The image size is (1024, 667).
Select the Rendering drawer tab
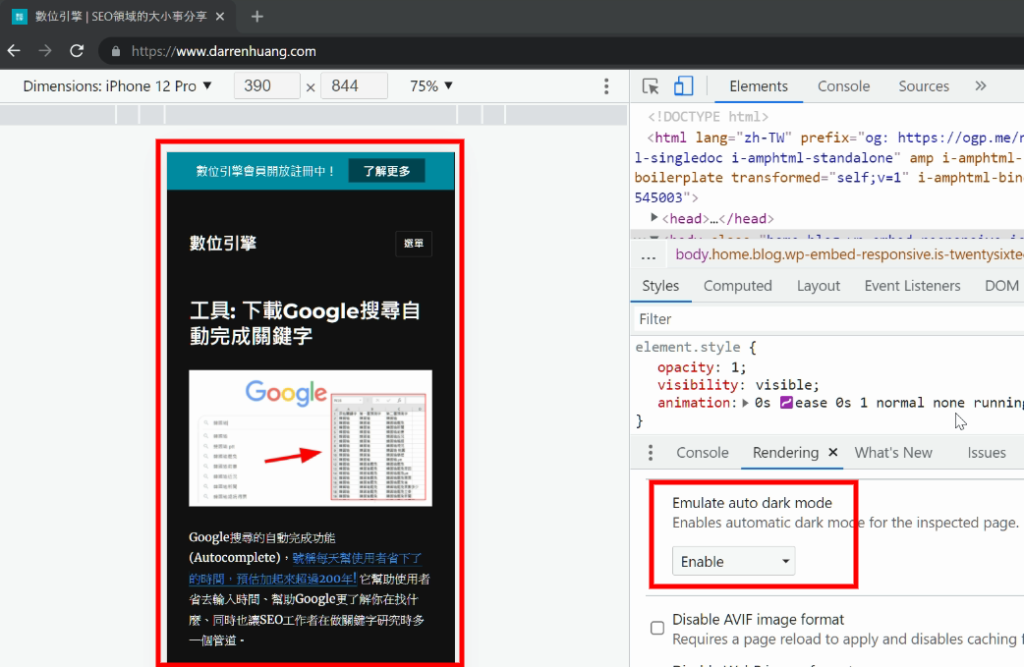tap(785, 453)
